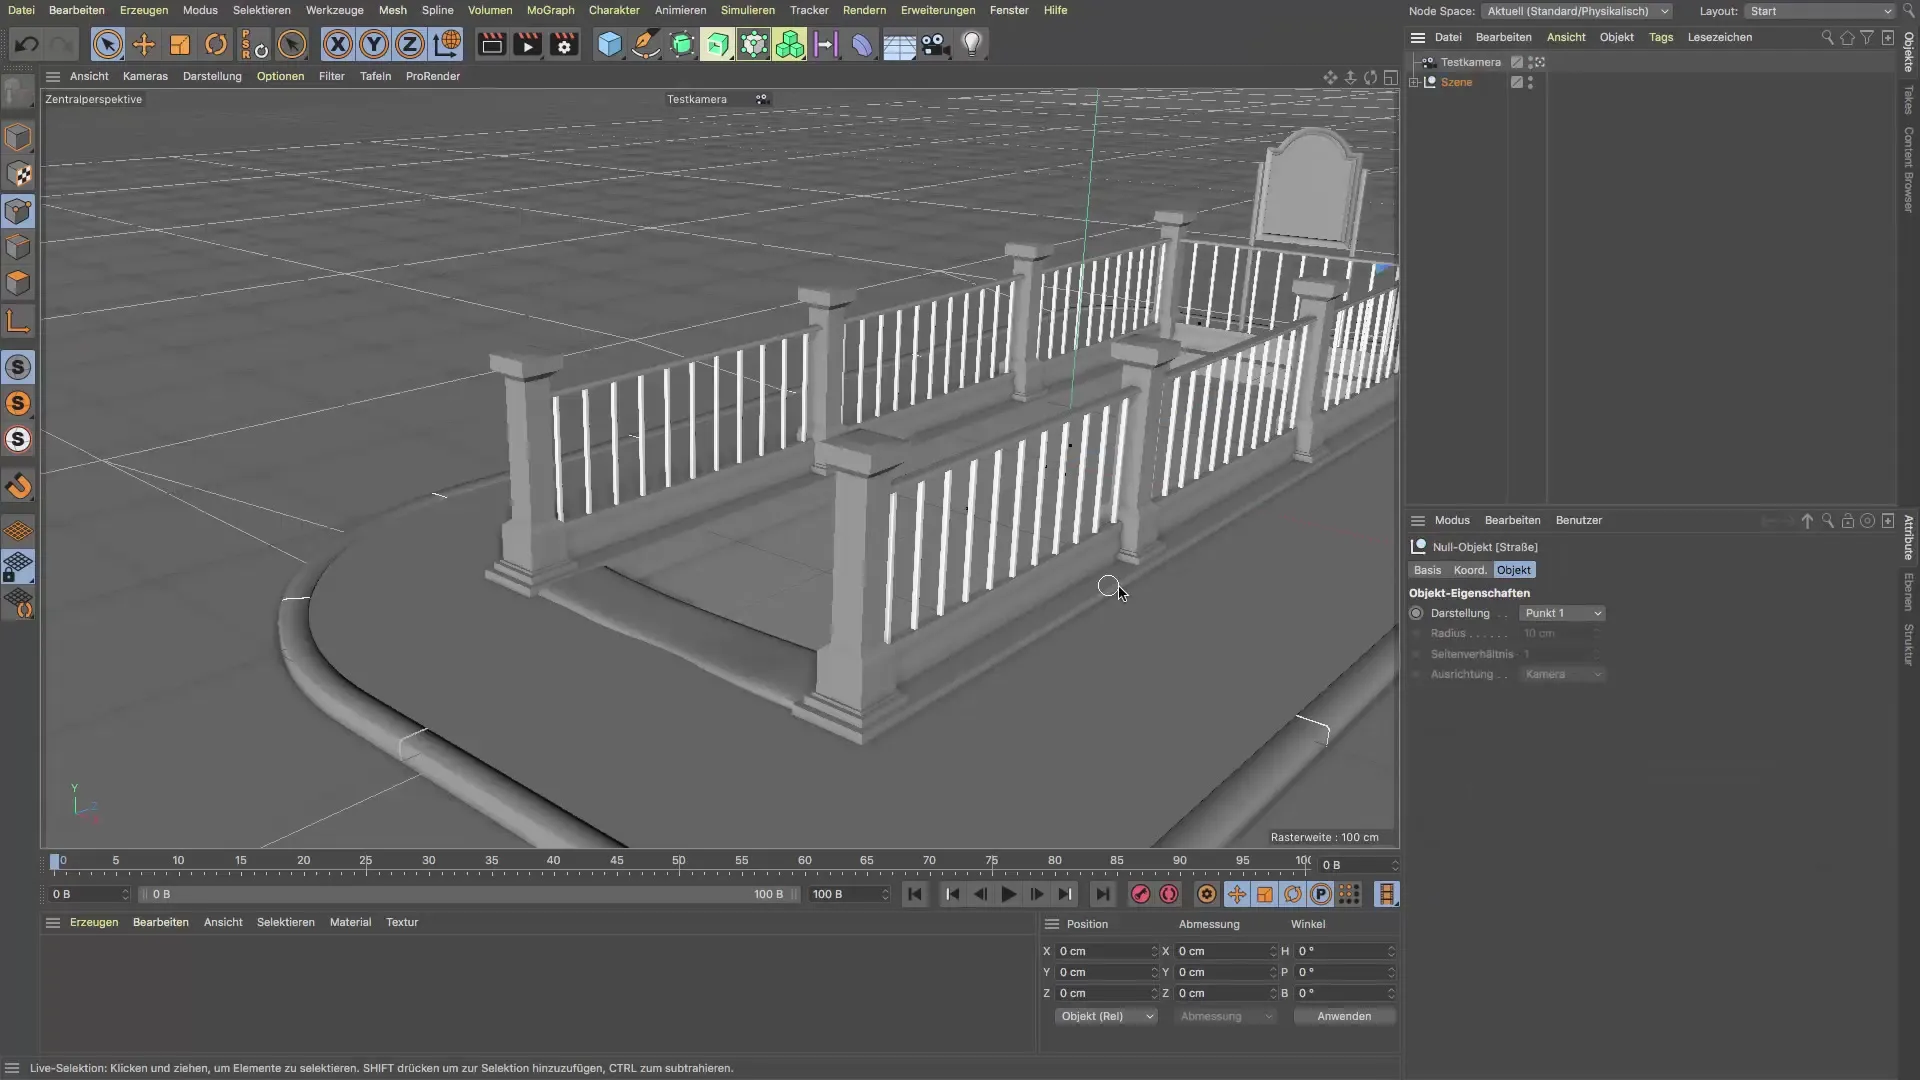Click the timeline preview range slider bar

[x=468, y=894]
